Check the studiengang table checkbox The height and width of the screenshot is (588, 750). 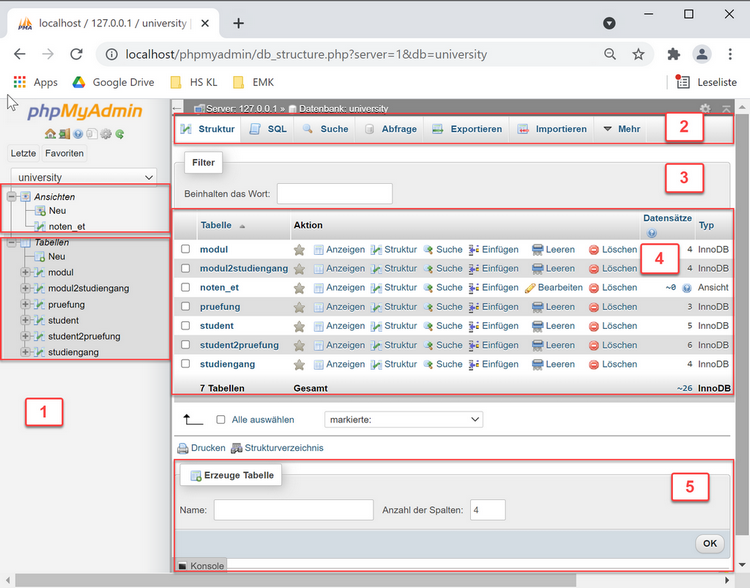[186, 364]
